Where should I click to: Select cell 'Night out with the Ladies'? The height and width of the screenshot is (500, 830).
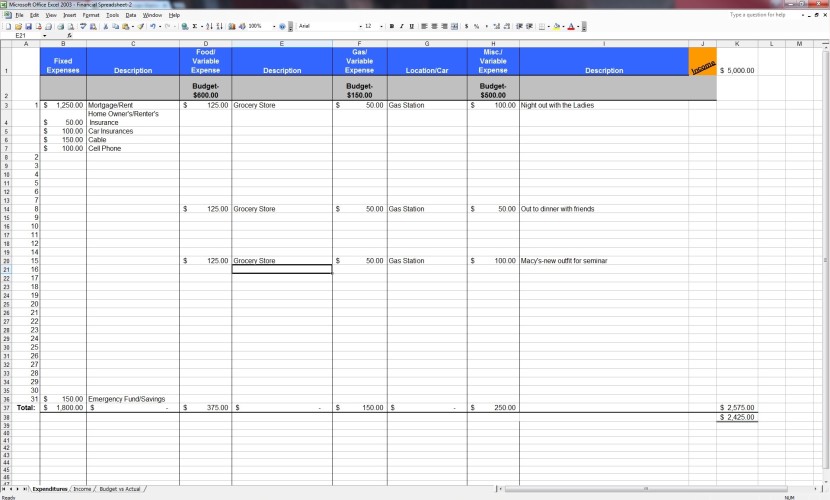coord(603,105)
